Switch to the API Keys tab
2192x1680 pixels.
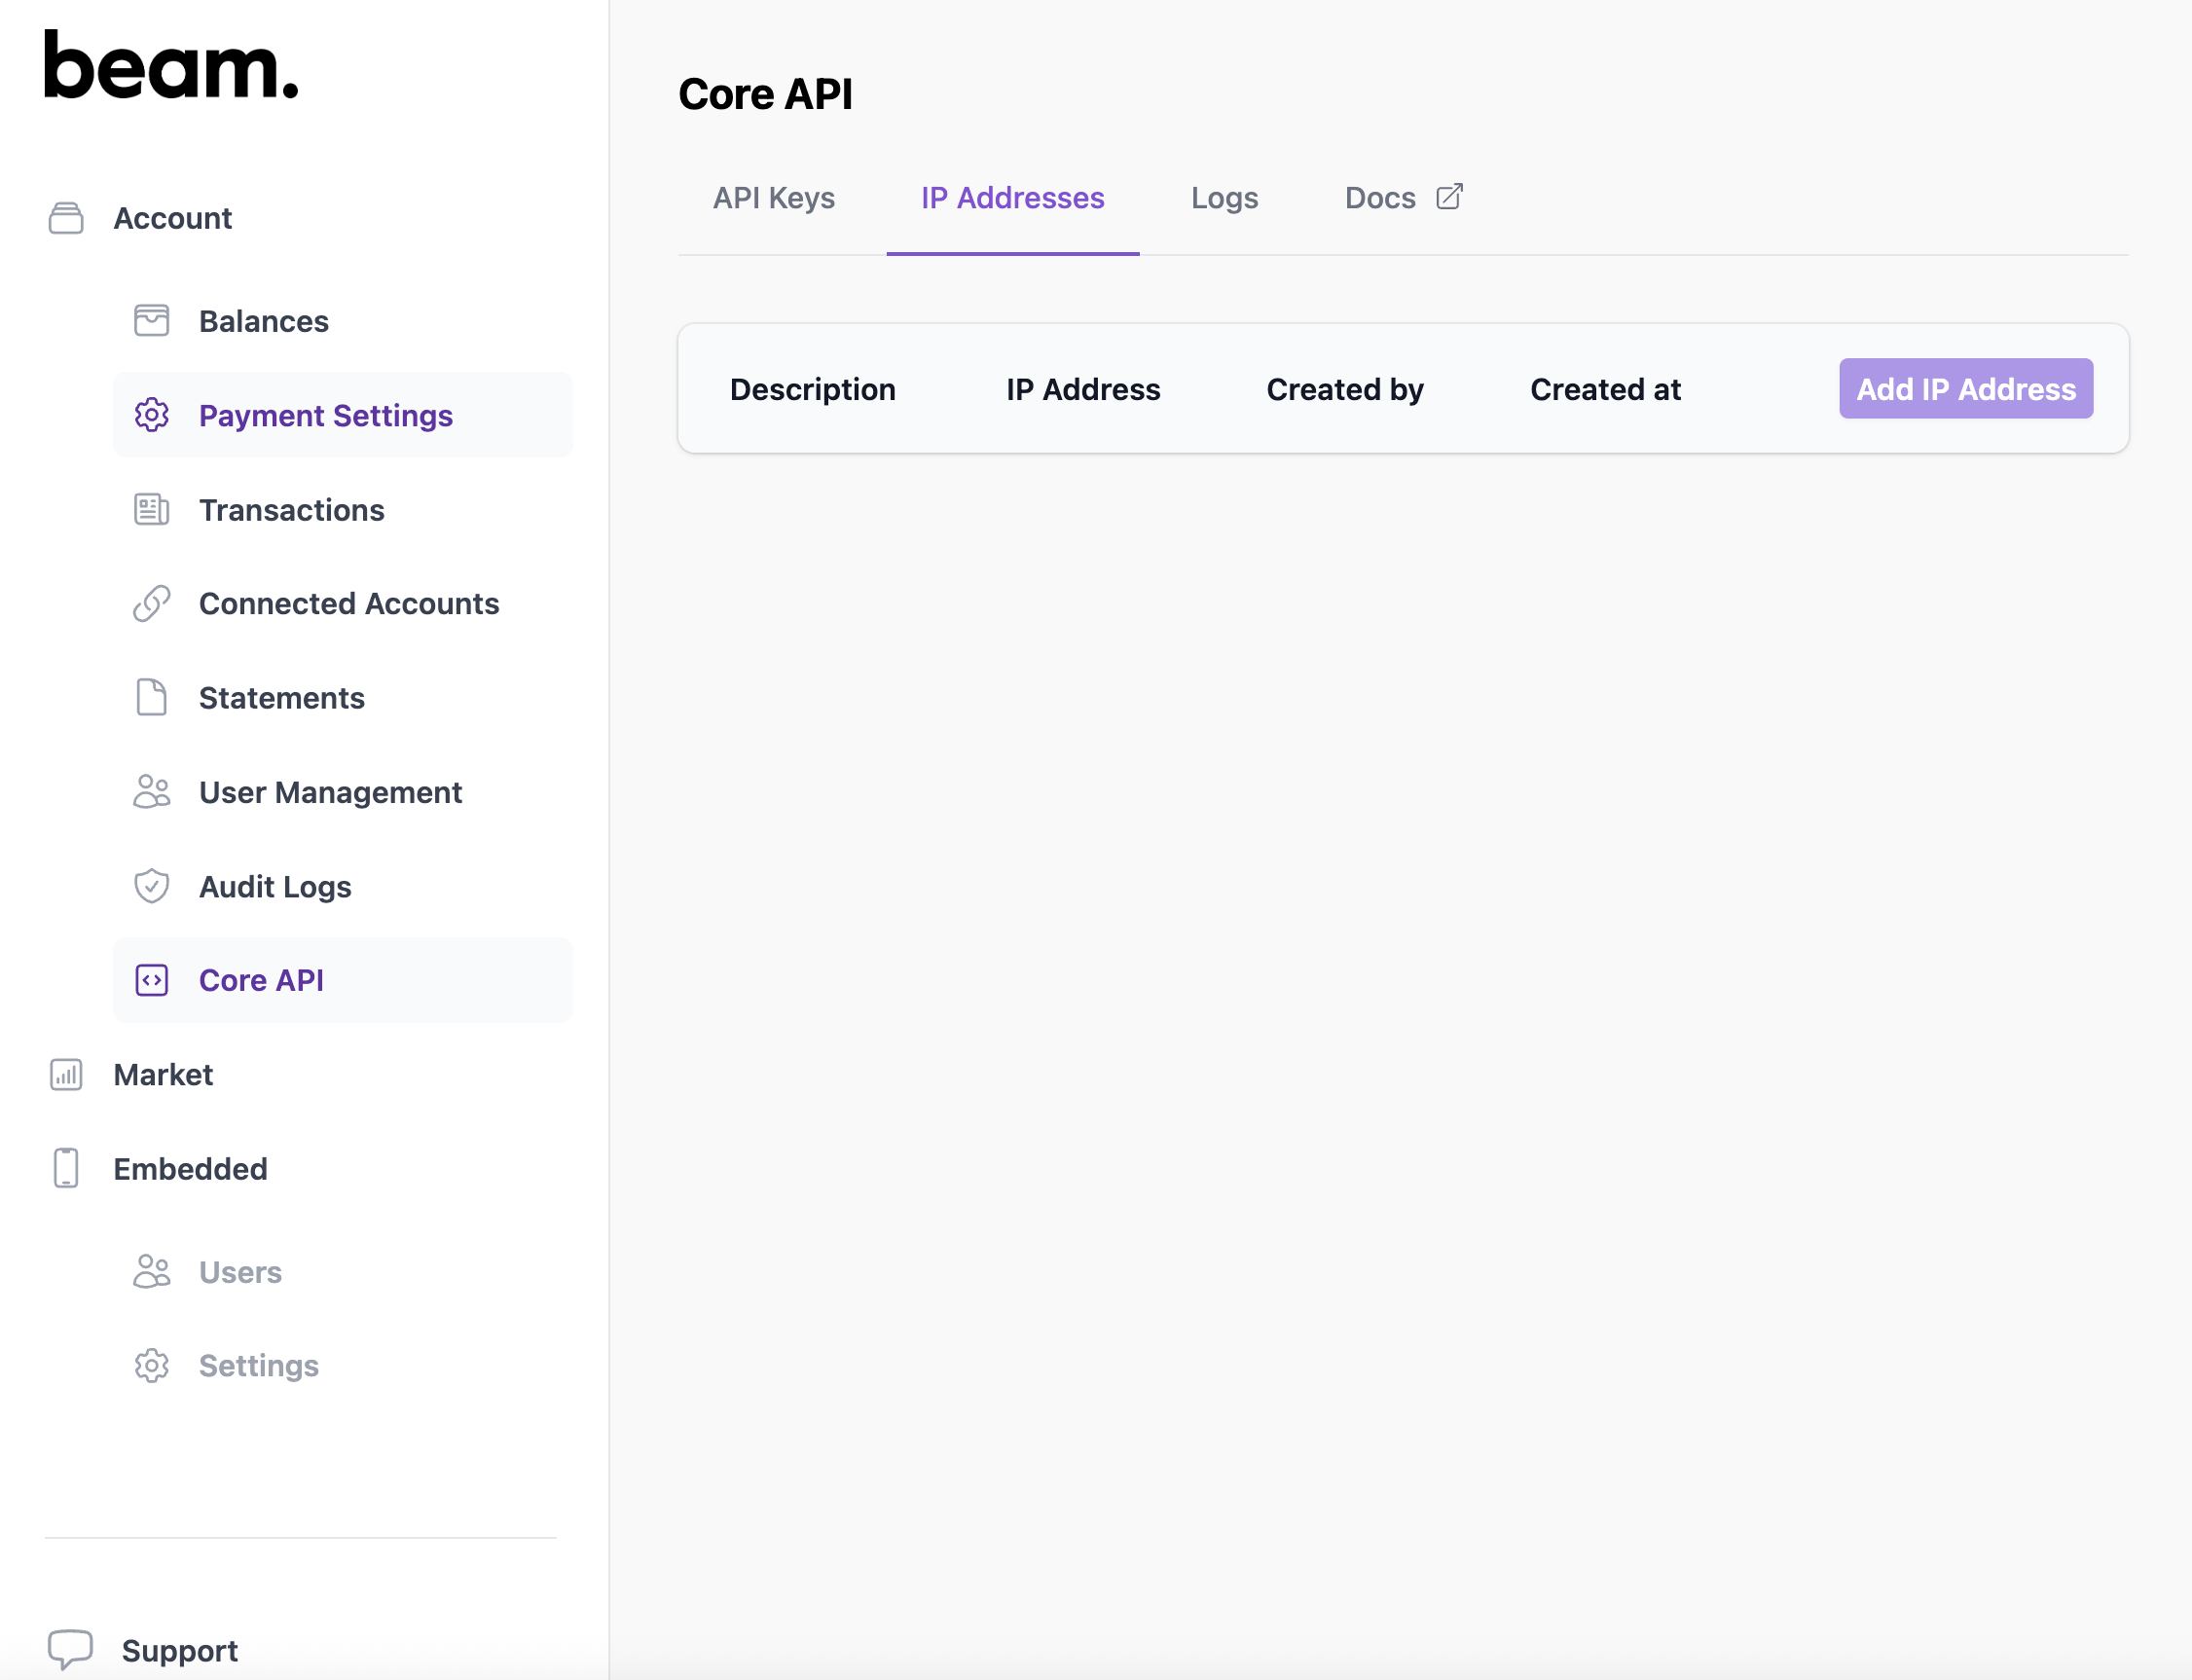773,198
